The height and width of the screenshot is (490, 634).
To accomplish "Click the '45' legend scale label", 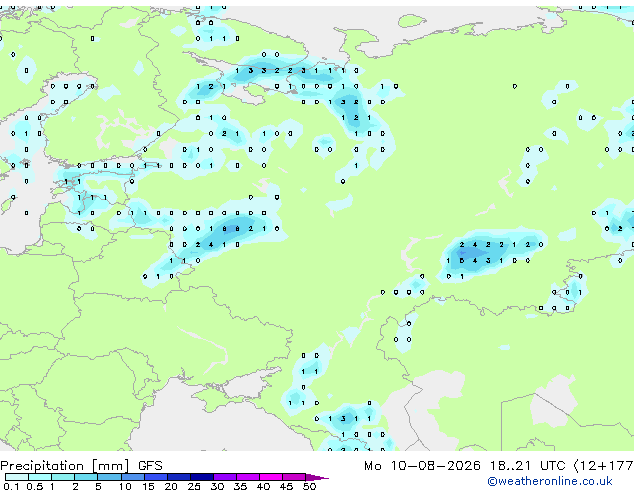I will point(286,486).
